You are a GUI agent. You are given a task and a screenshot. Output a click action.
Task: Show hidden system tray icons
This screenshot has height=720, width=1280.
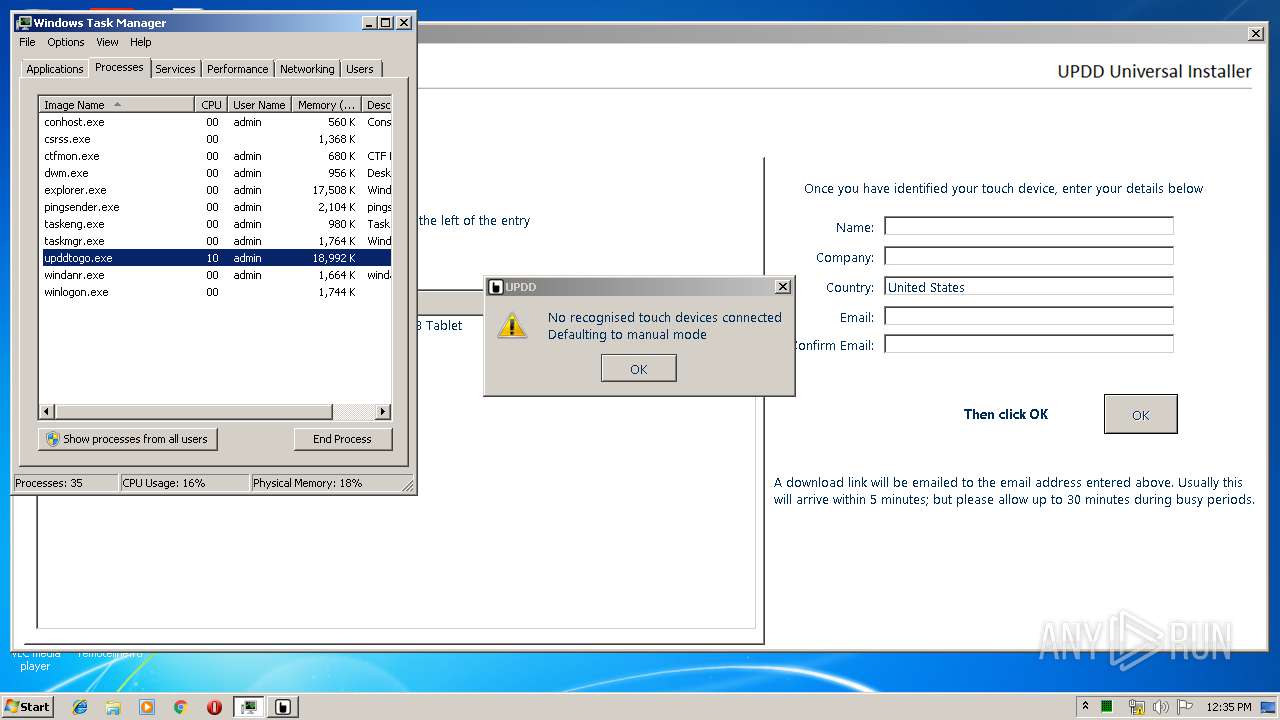point(1085,706)
